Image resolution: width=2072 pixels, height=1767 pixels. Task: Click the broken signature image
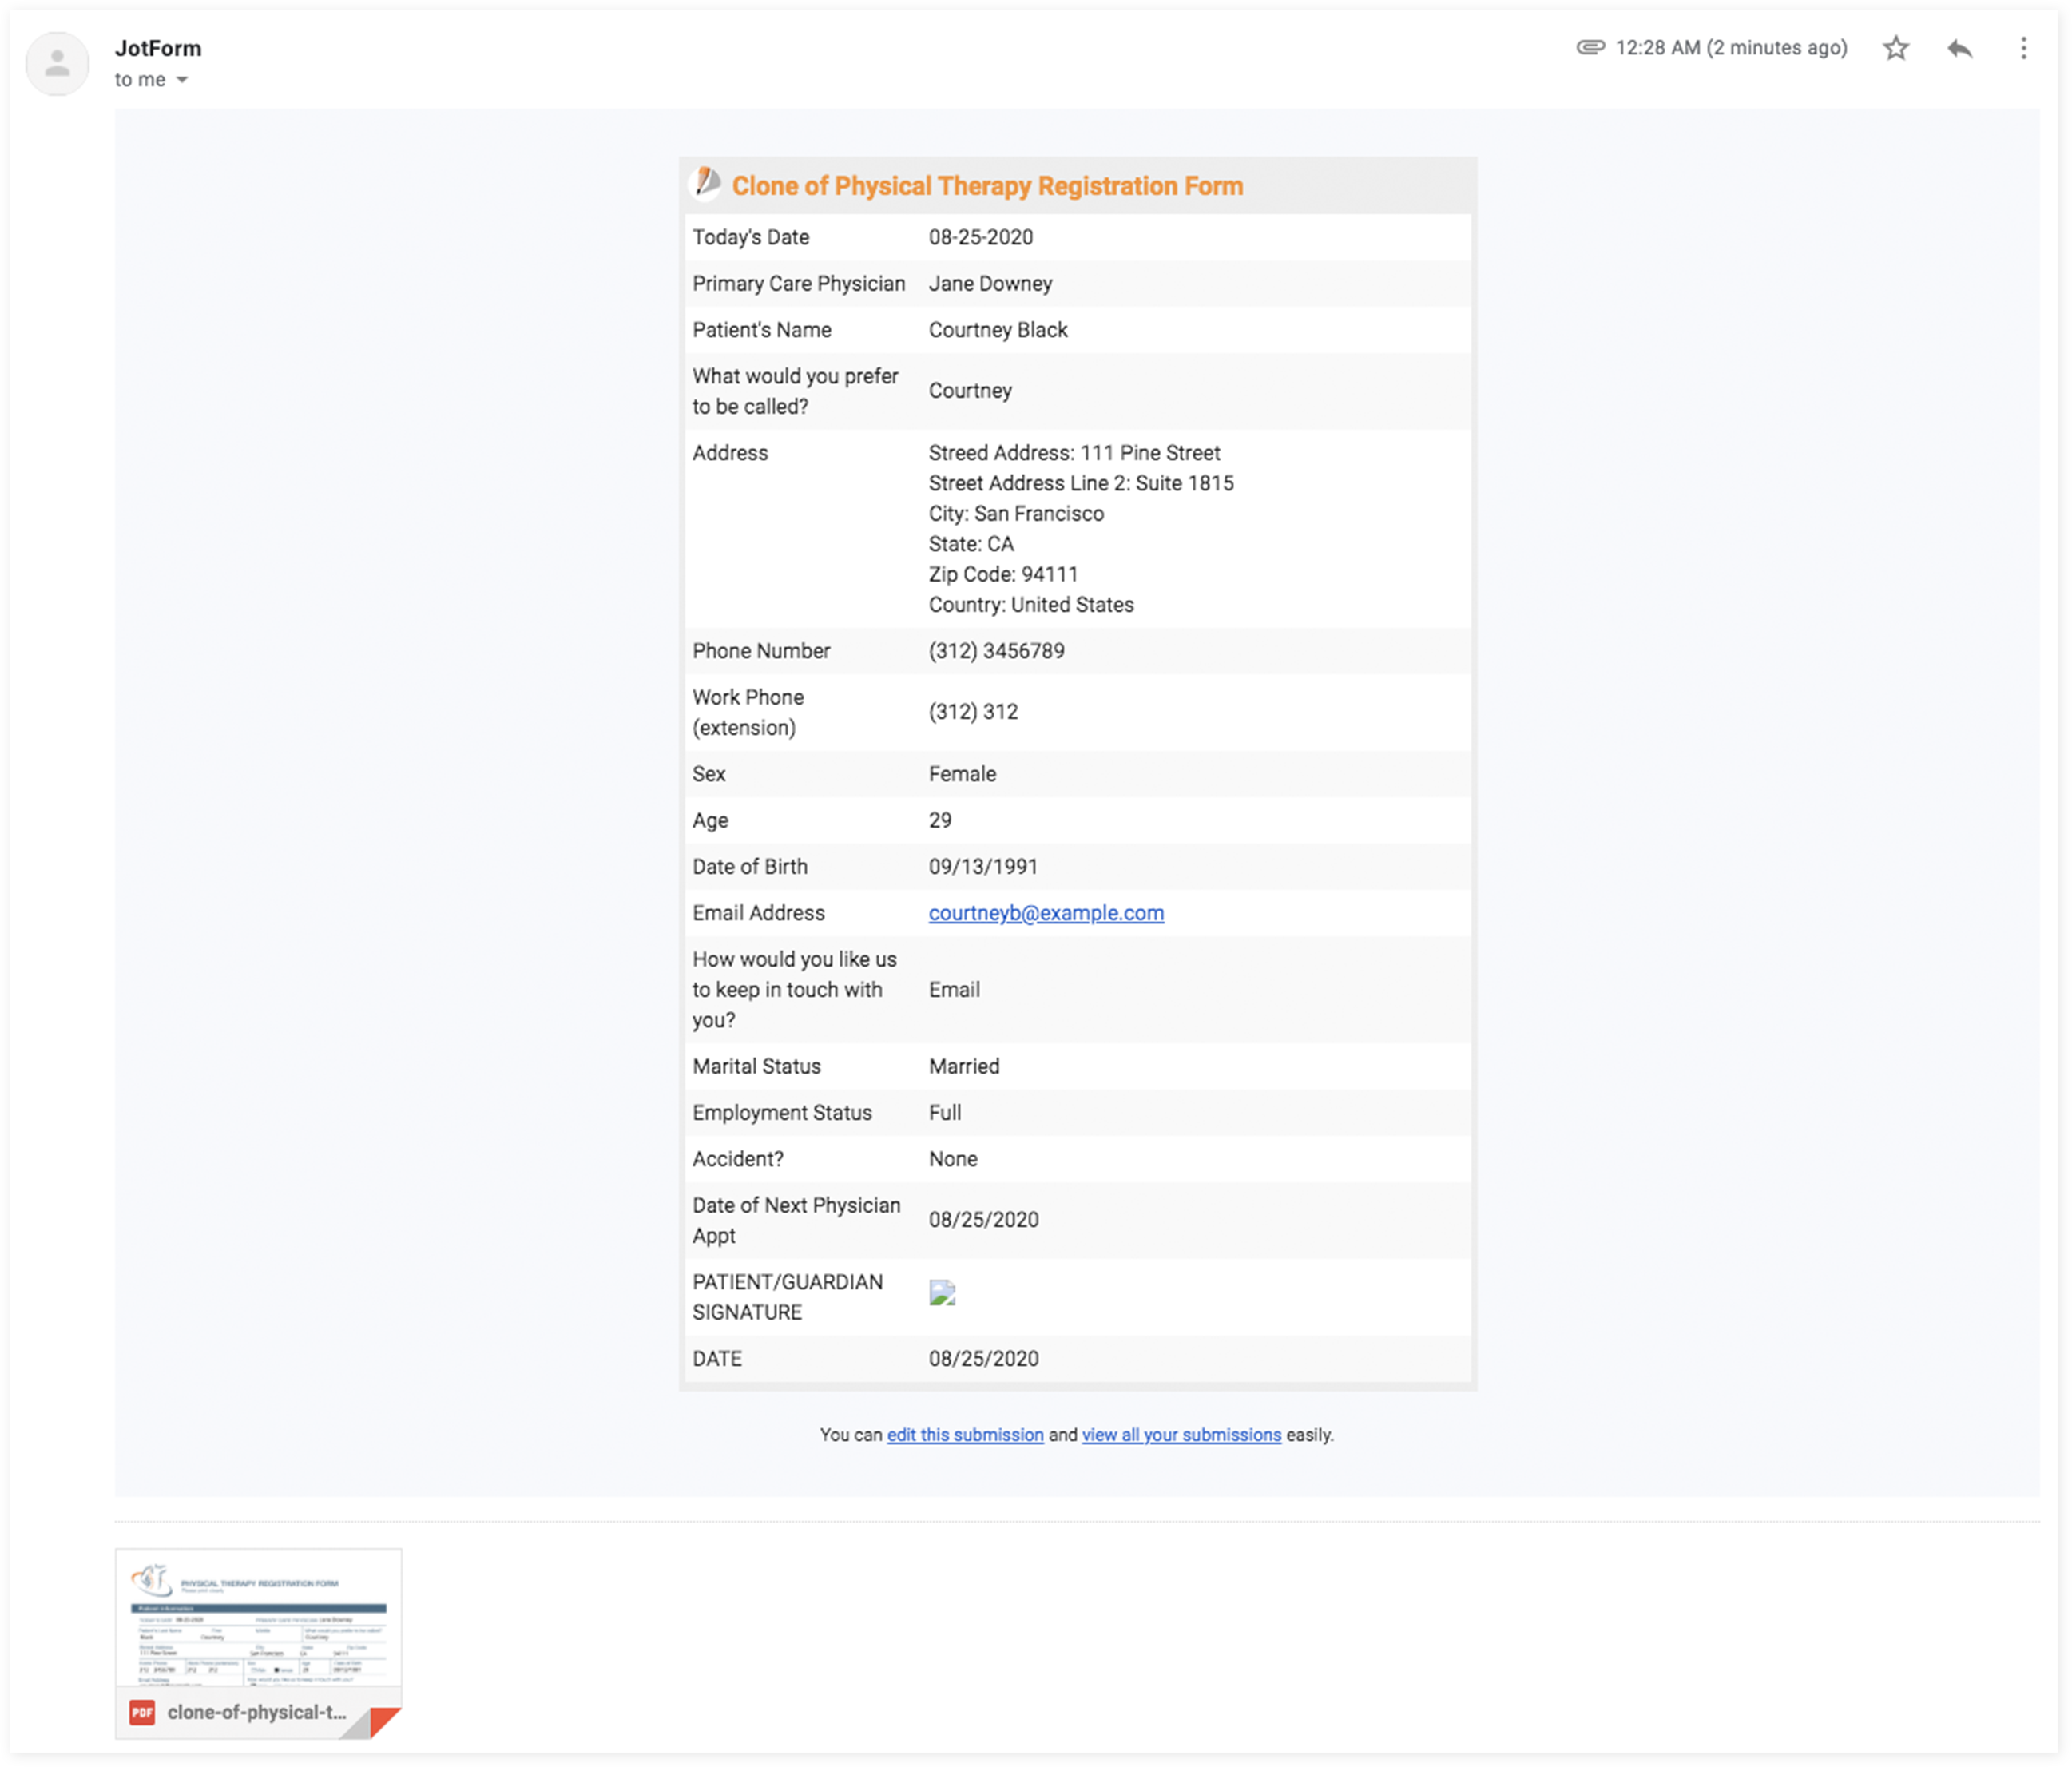click(942, 1293)
